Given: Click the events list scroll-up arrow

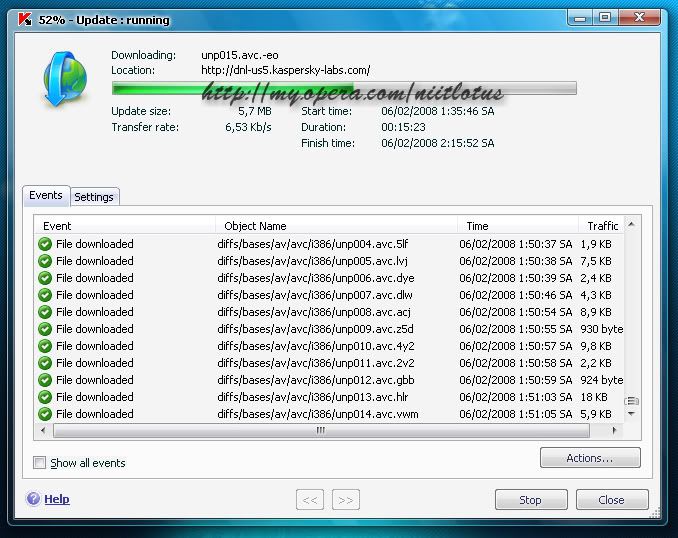Looking at the screenshot, I should tap(631, 224).
